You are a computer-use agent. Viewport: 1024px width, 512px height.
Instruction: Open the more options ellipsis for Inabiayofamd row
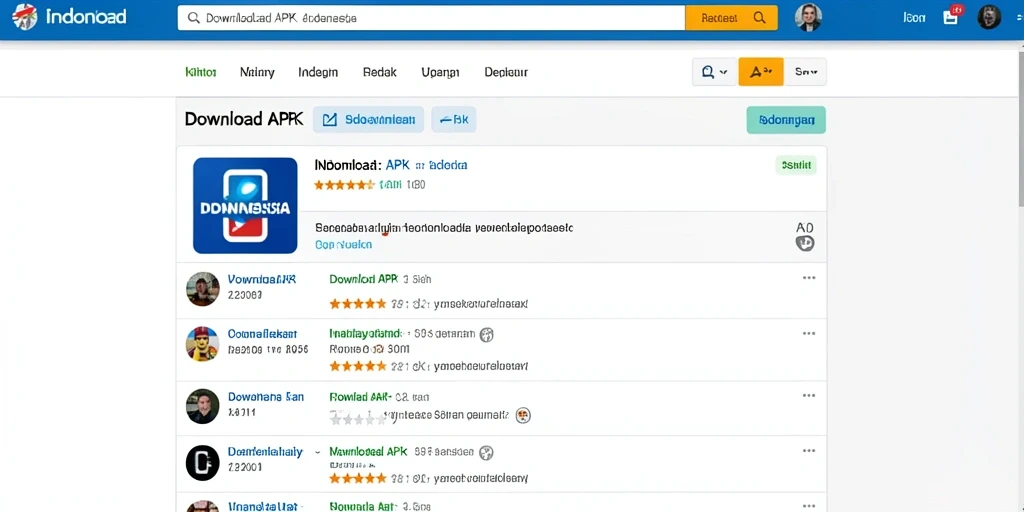pyautogui.click(x=809, y=334)
